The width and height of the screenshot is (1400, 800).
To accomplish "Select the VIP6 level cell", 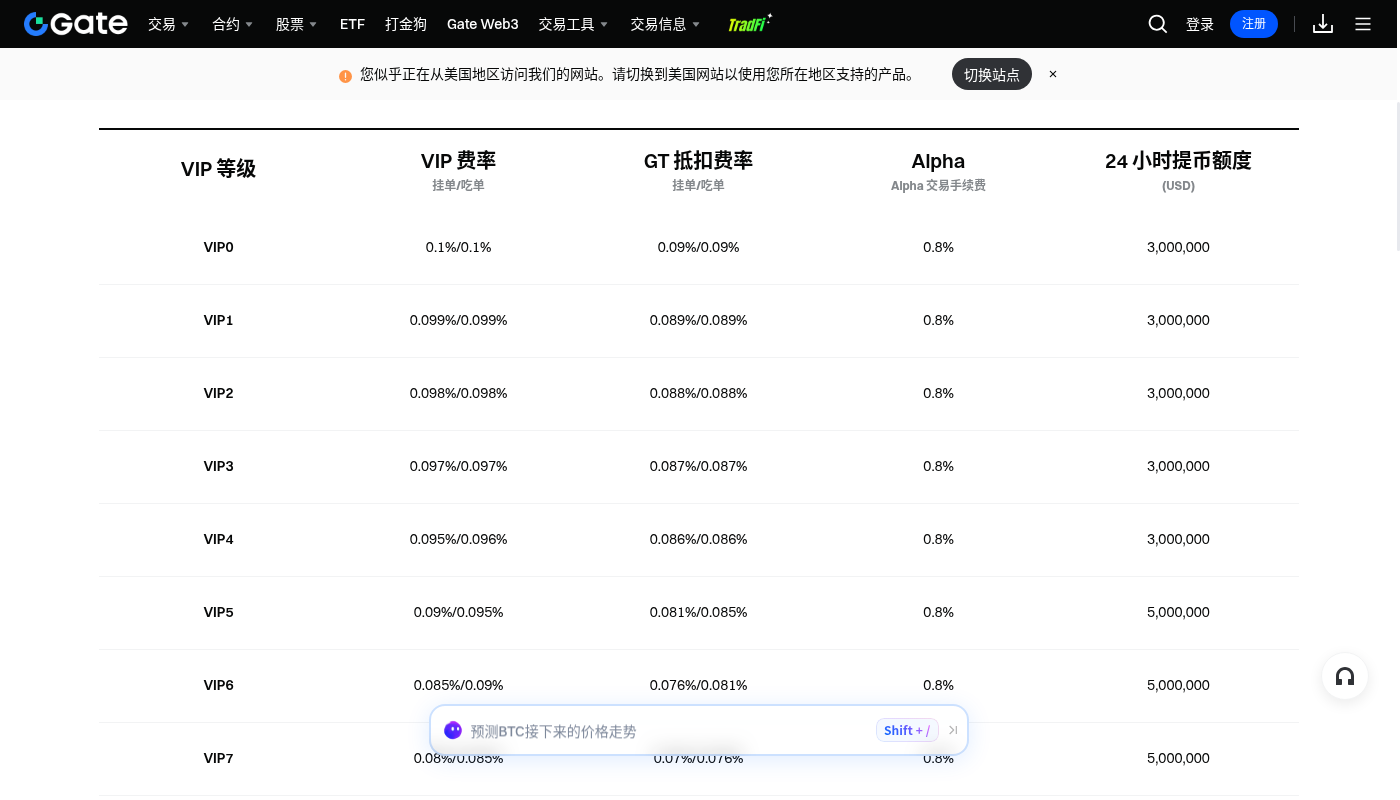I will (x=219, y=685).
